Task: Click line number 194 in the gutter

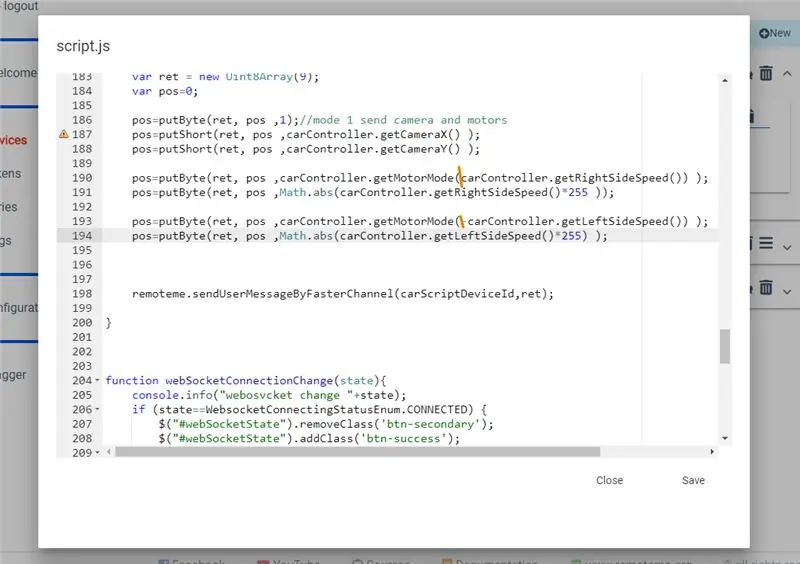Action: coord(82,236)
